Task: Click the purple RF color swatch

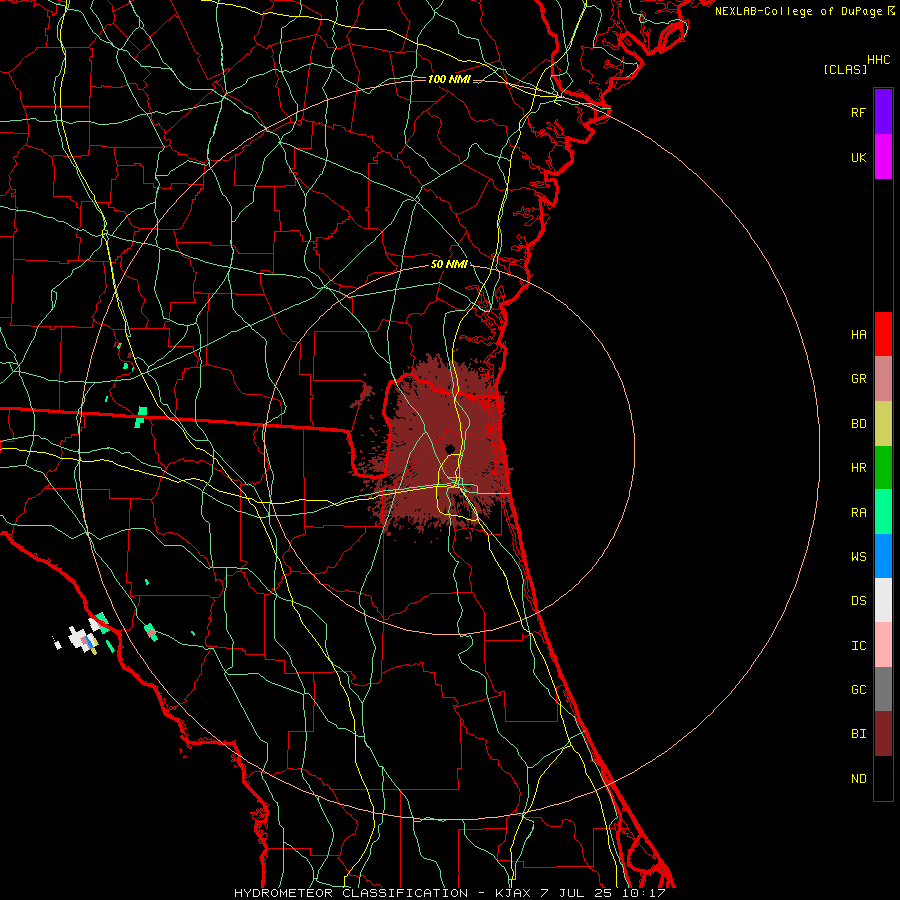Action: point(883,112)
